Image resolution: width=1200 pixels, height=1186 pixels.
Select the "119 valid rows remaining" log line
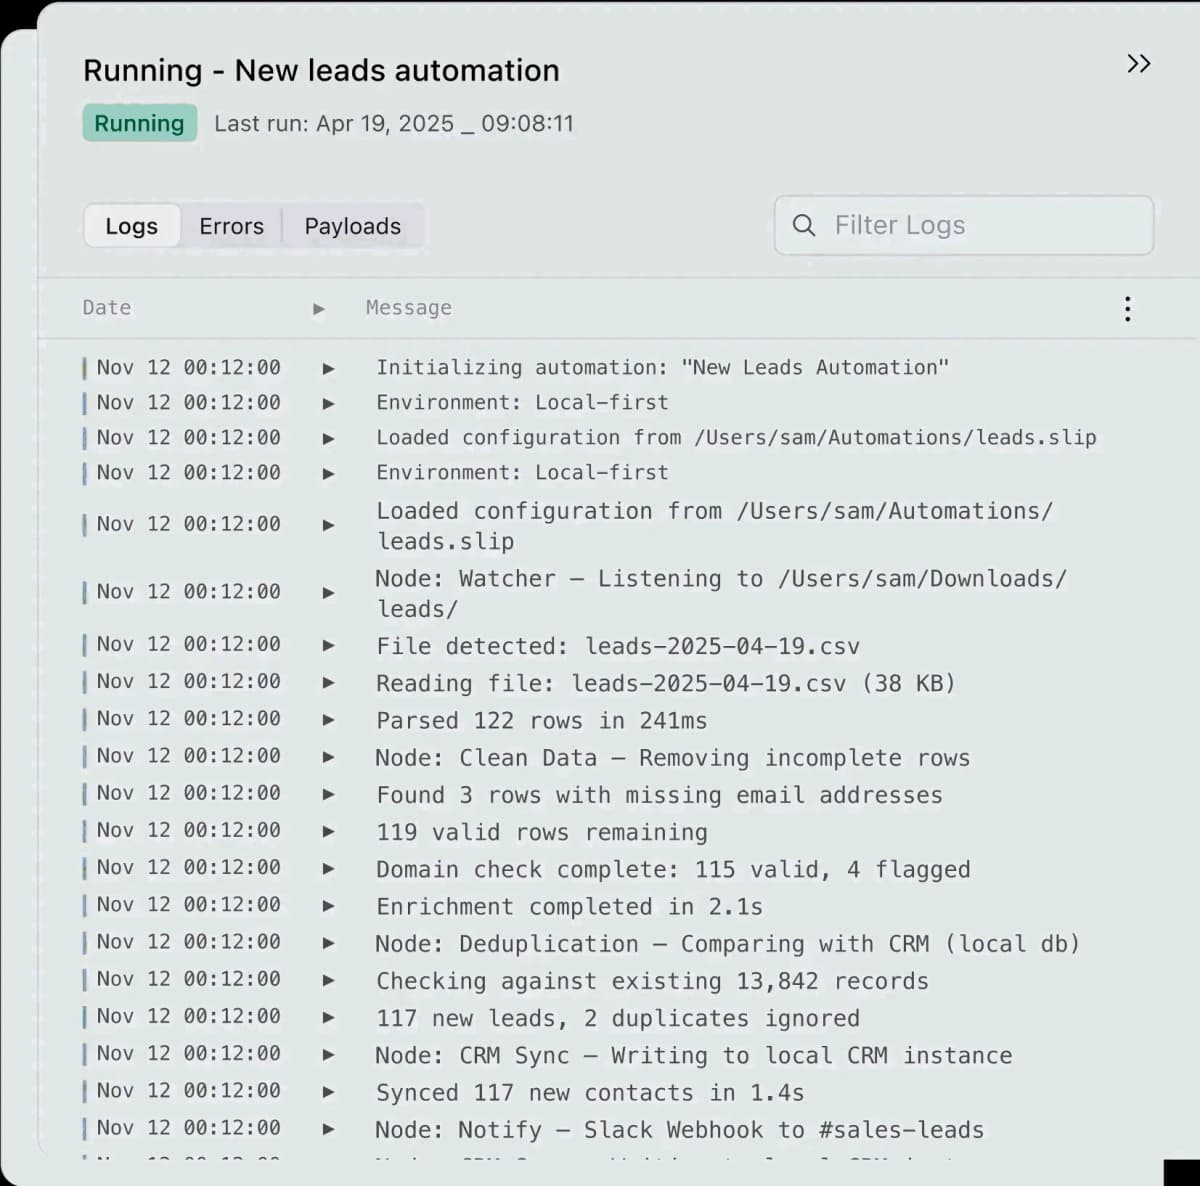pyautogui.click(x=541, y=832)
